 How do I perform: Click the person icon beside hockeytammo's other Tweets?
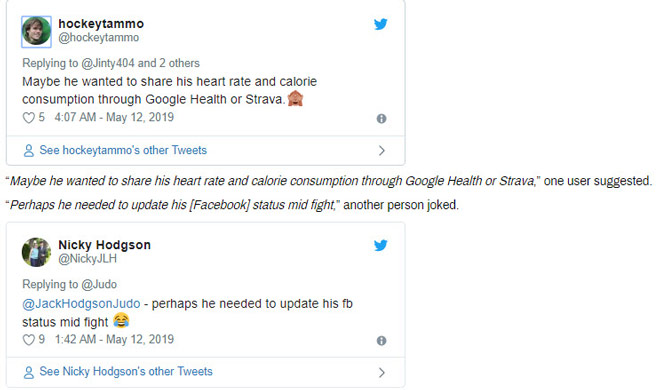click(29, 151)
